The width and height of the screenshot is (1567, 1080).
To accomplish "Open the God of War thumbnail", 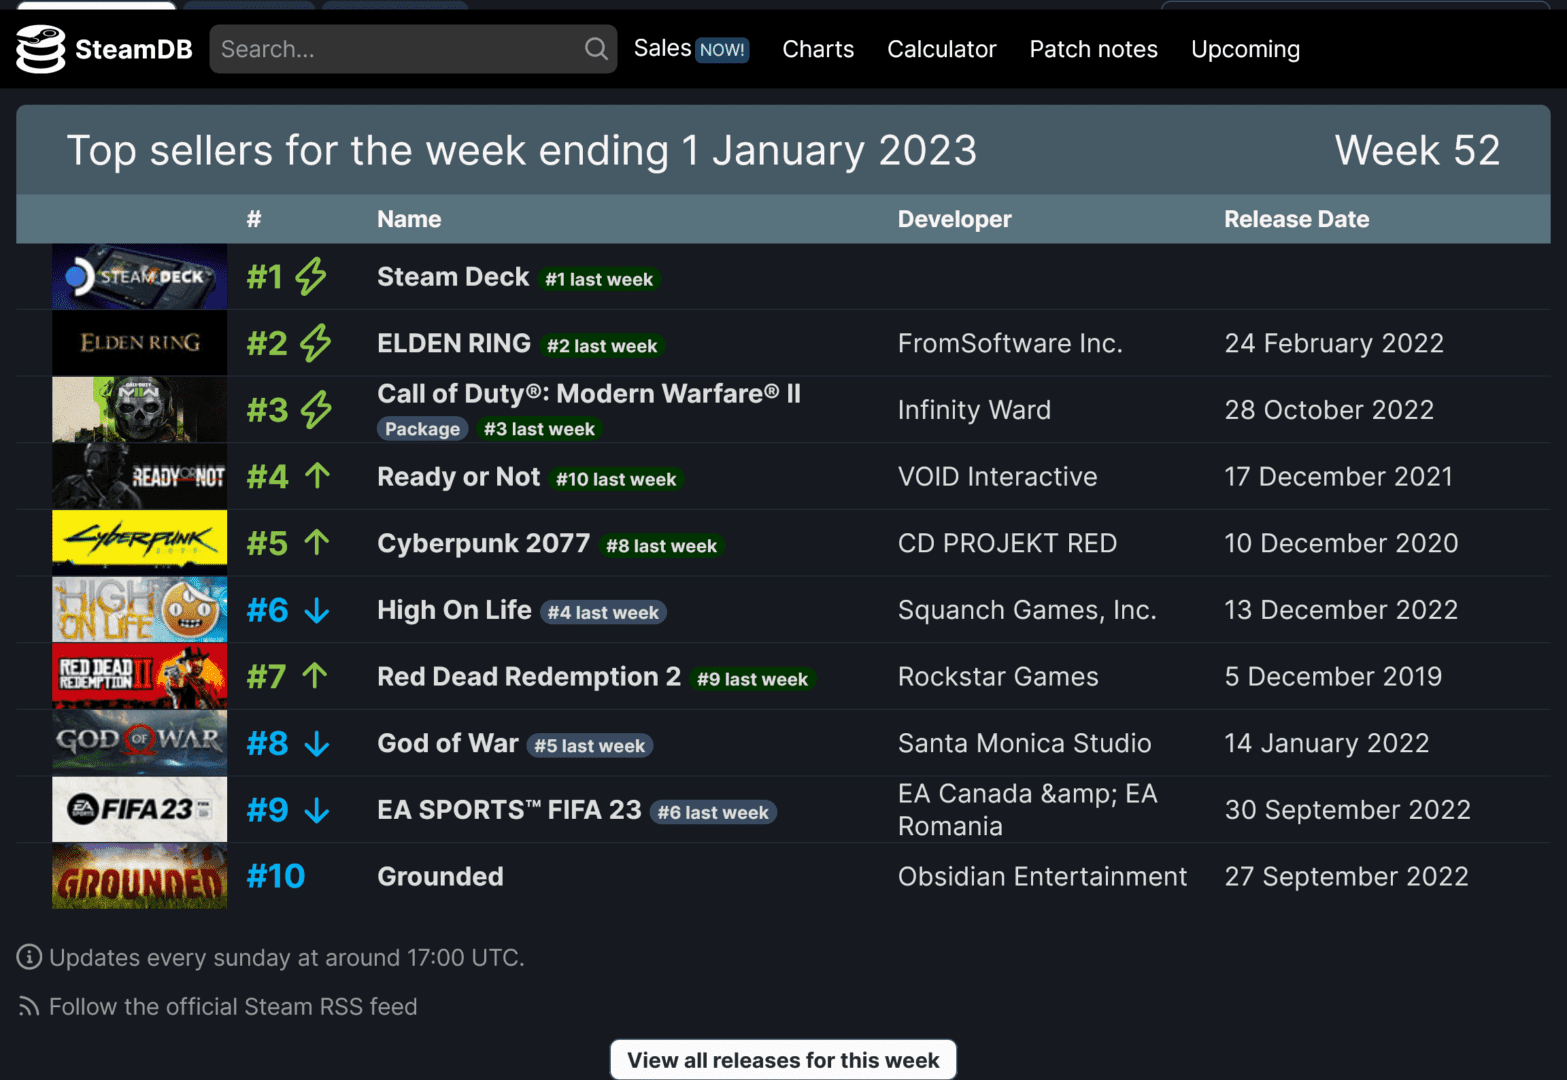I will [139, 743].
